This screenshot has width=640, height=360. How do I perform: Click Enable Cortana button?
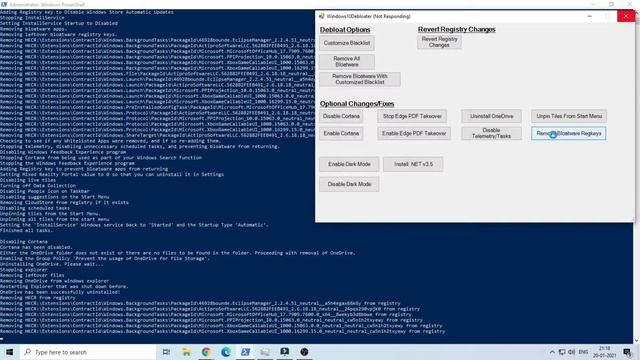[x=341, y=133]
